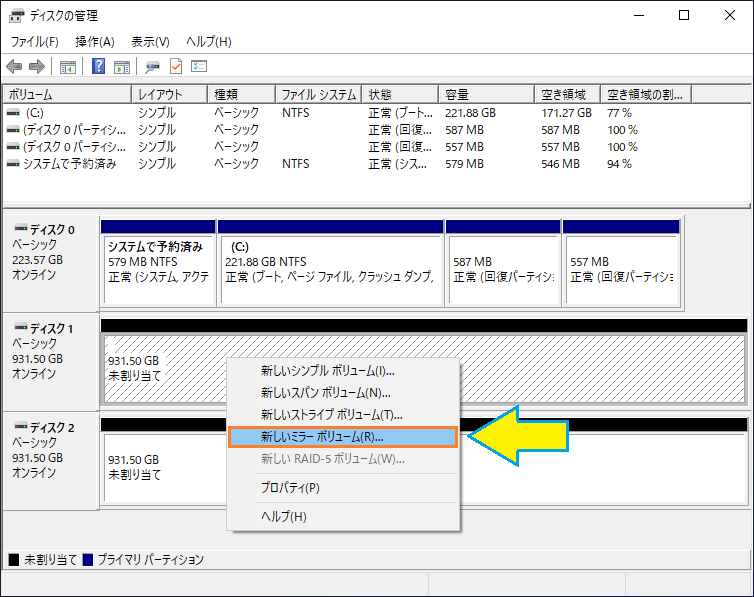Toggle the action pane toolbar icon
The height and width of the screenshot is (597, 754).
pos(122,67)
